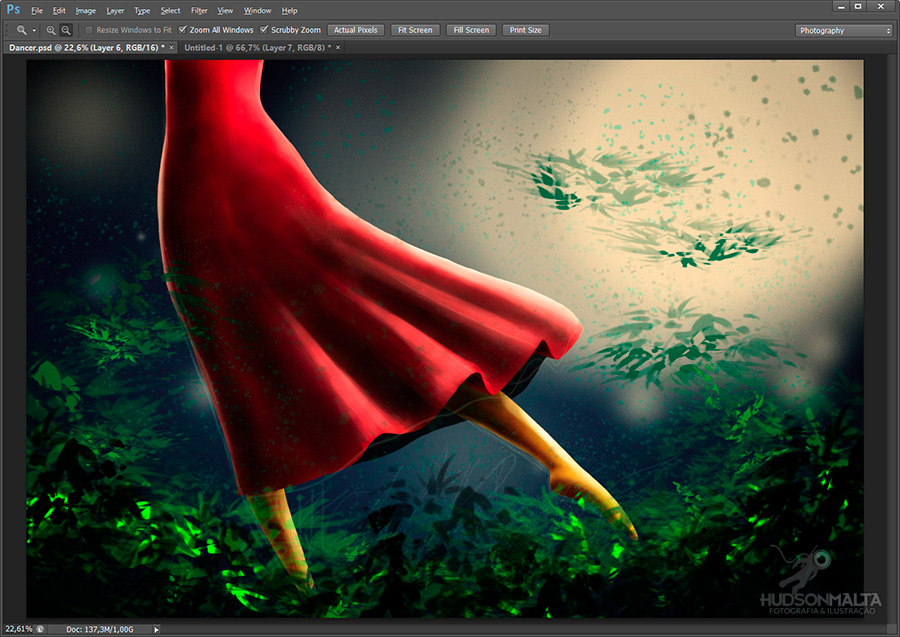Uncheck the Zoom All Windows checkbox
This screenshot has width=900, height=637.
183,30
